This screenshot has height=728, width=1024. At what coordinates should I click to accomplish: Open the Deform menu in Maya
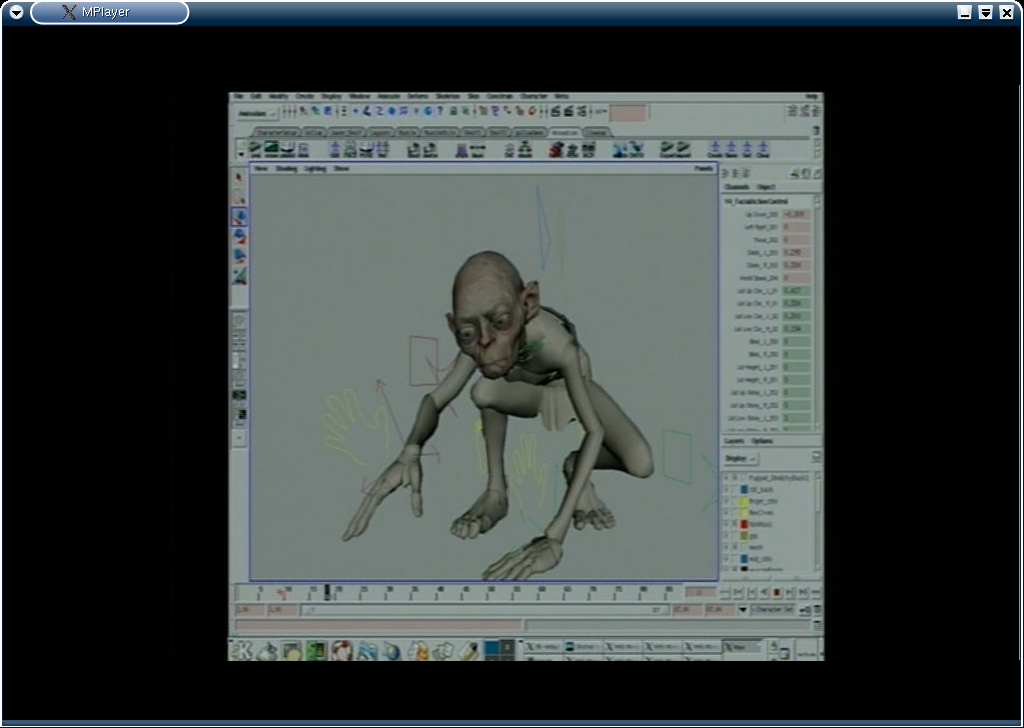pyautogui.click(x=418, y=97)
